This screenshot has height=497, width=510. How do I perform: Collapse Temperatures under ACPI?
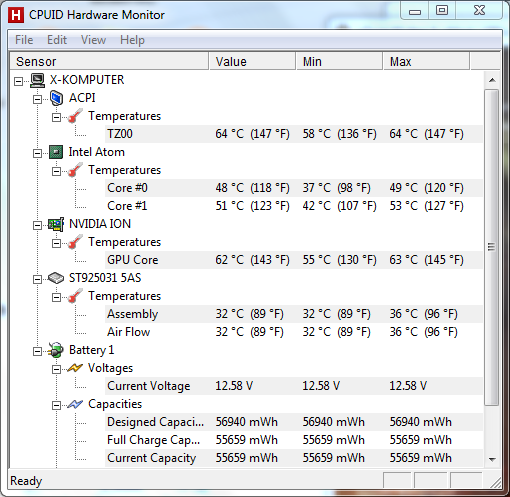tap(56, 117)
